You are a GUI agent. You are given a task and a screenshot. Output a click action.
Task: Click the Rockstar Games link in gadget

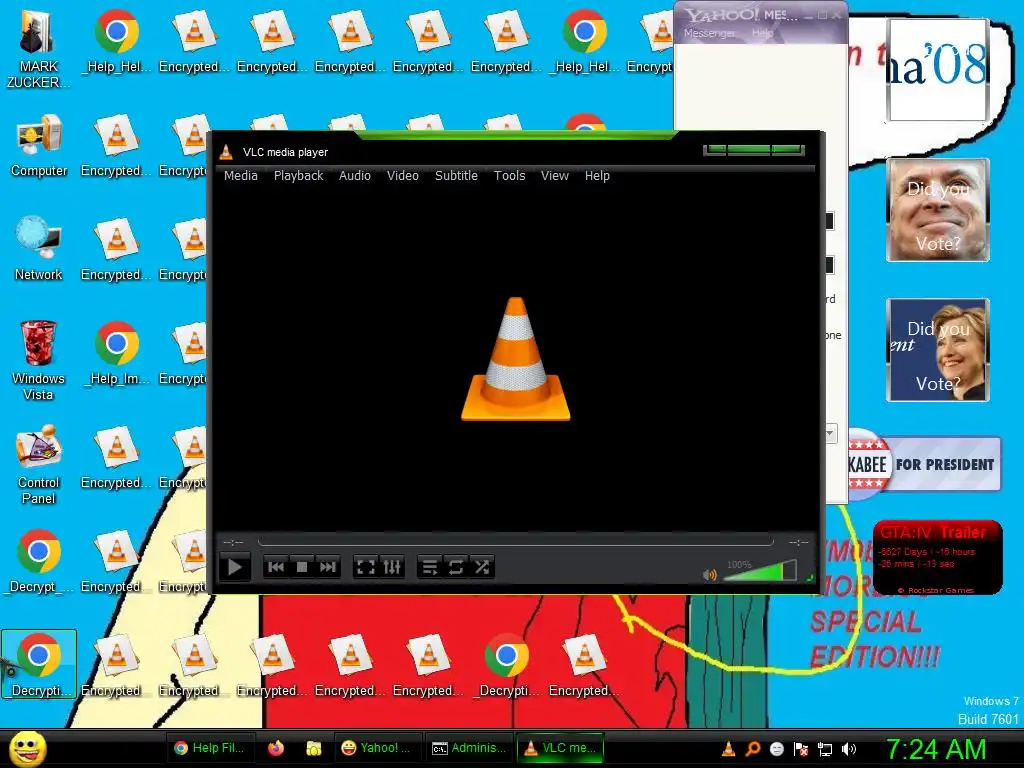[x=936, y=590]
